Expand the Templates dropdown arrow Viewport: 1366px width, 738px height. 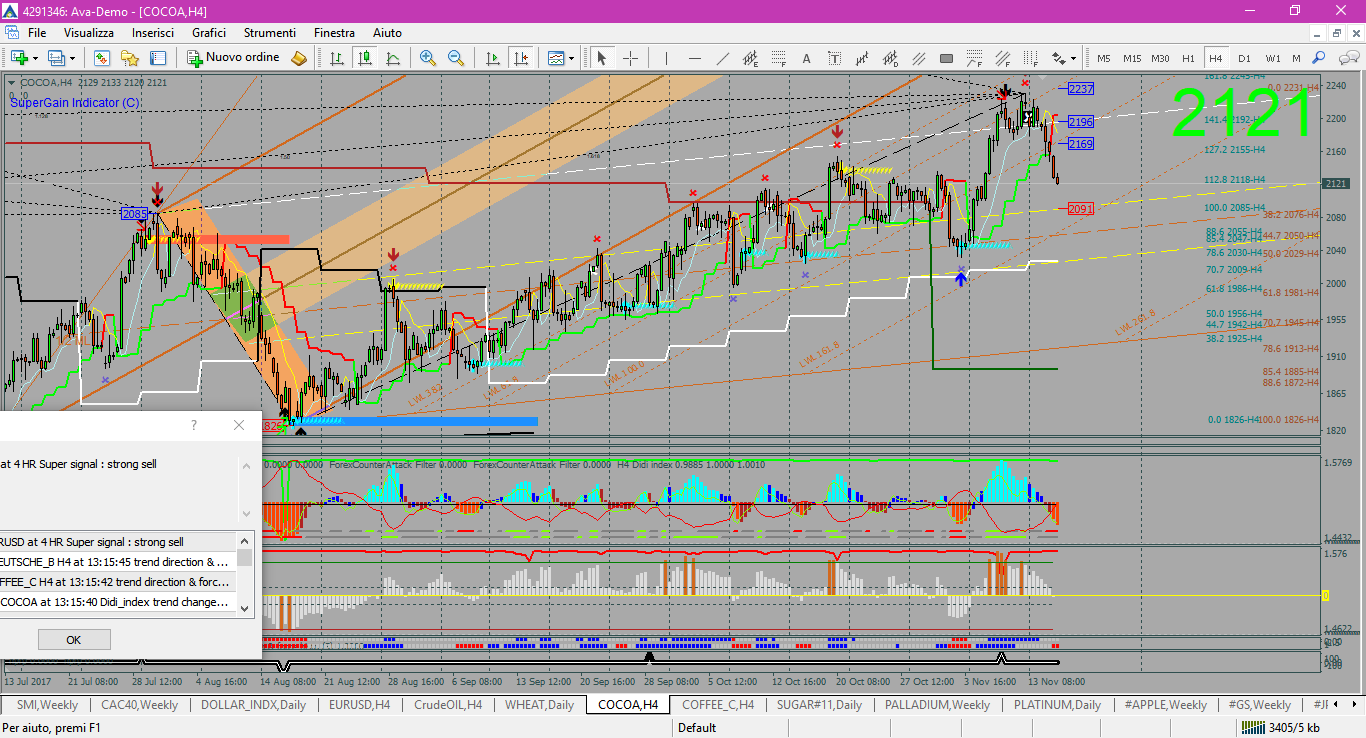pos(572,58)
